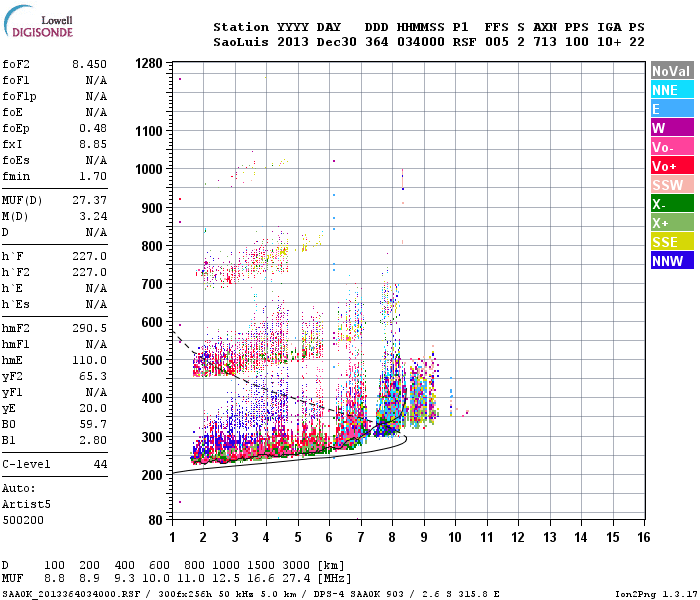Click the hmF2 value 290.5

[89, 329]
